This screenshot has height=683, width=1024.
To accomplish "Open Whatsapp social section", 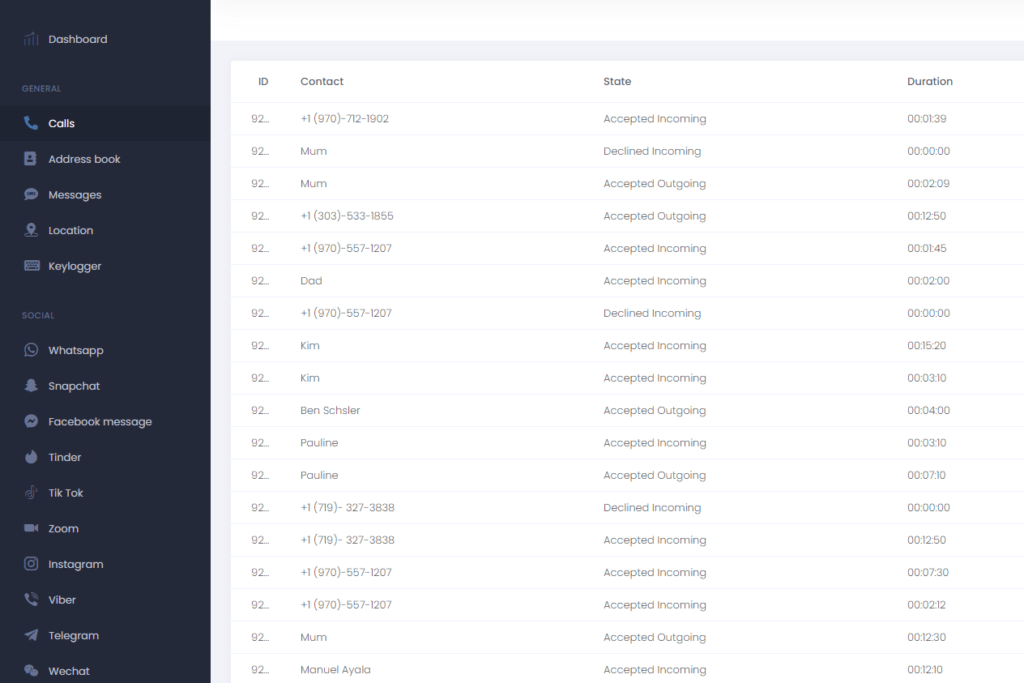I will click(x=76, y=350).
